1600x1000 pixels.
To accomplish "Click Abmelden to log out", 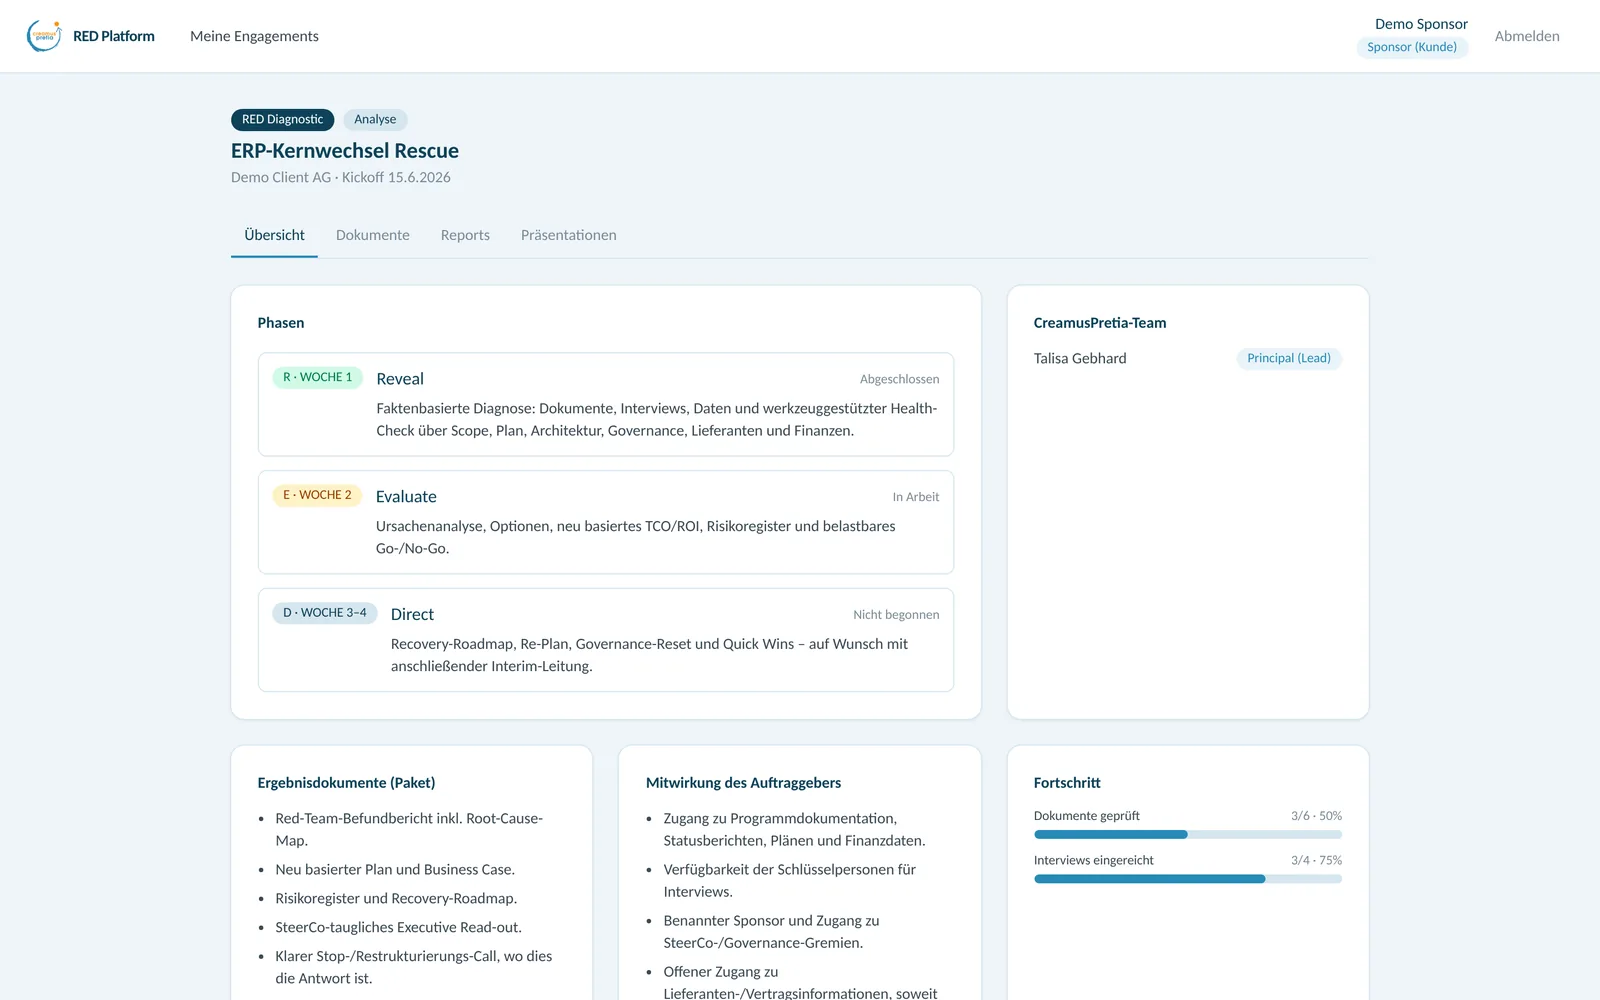I will pyautogui.click(x=1527, y=36).
